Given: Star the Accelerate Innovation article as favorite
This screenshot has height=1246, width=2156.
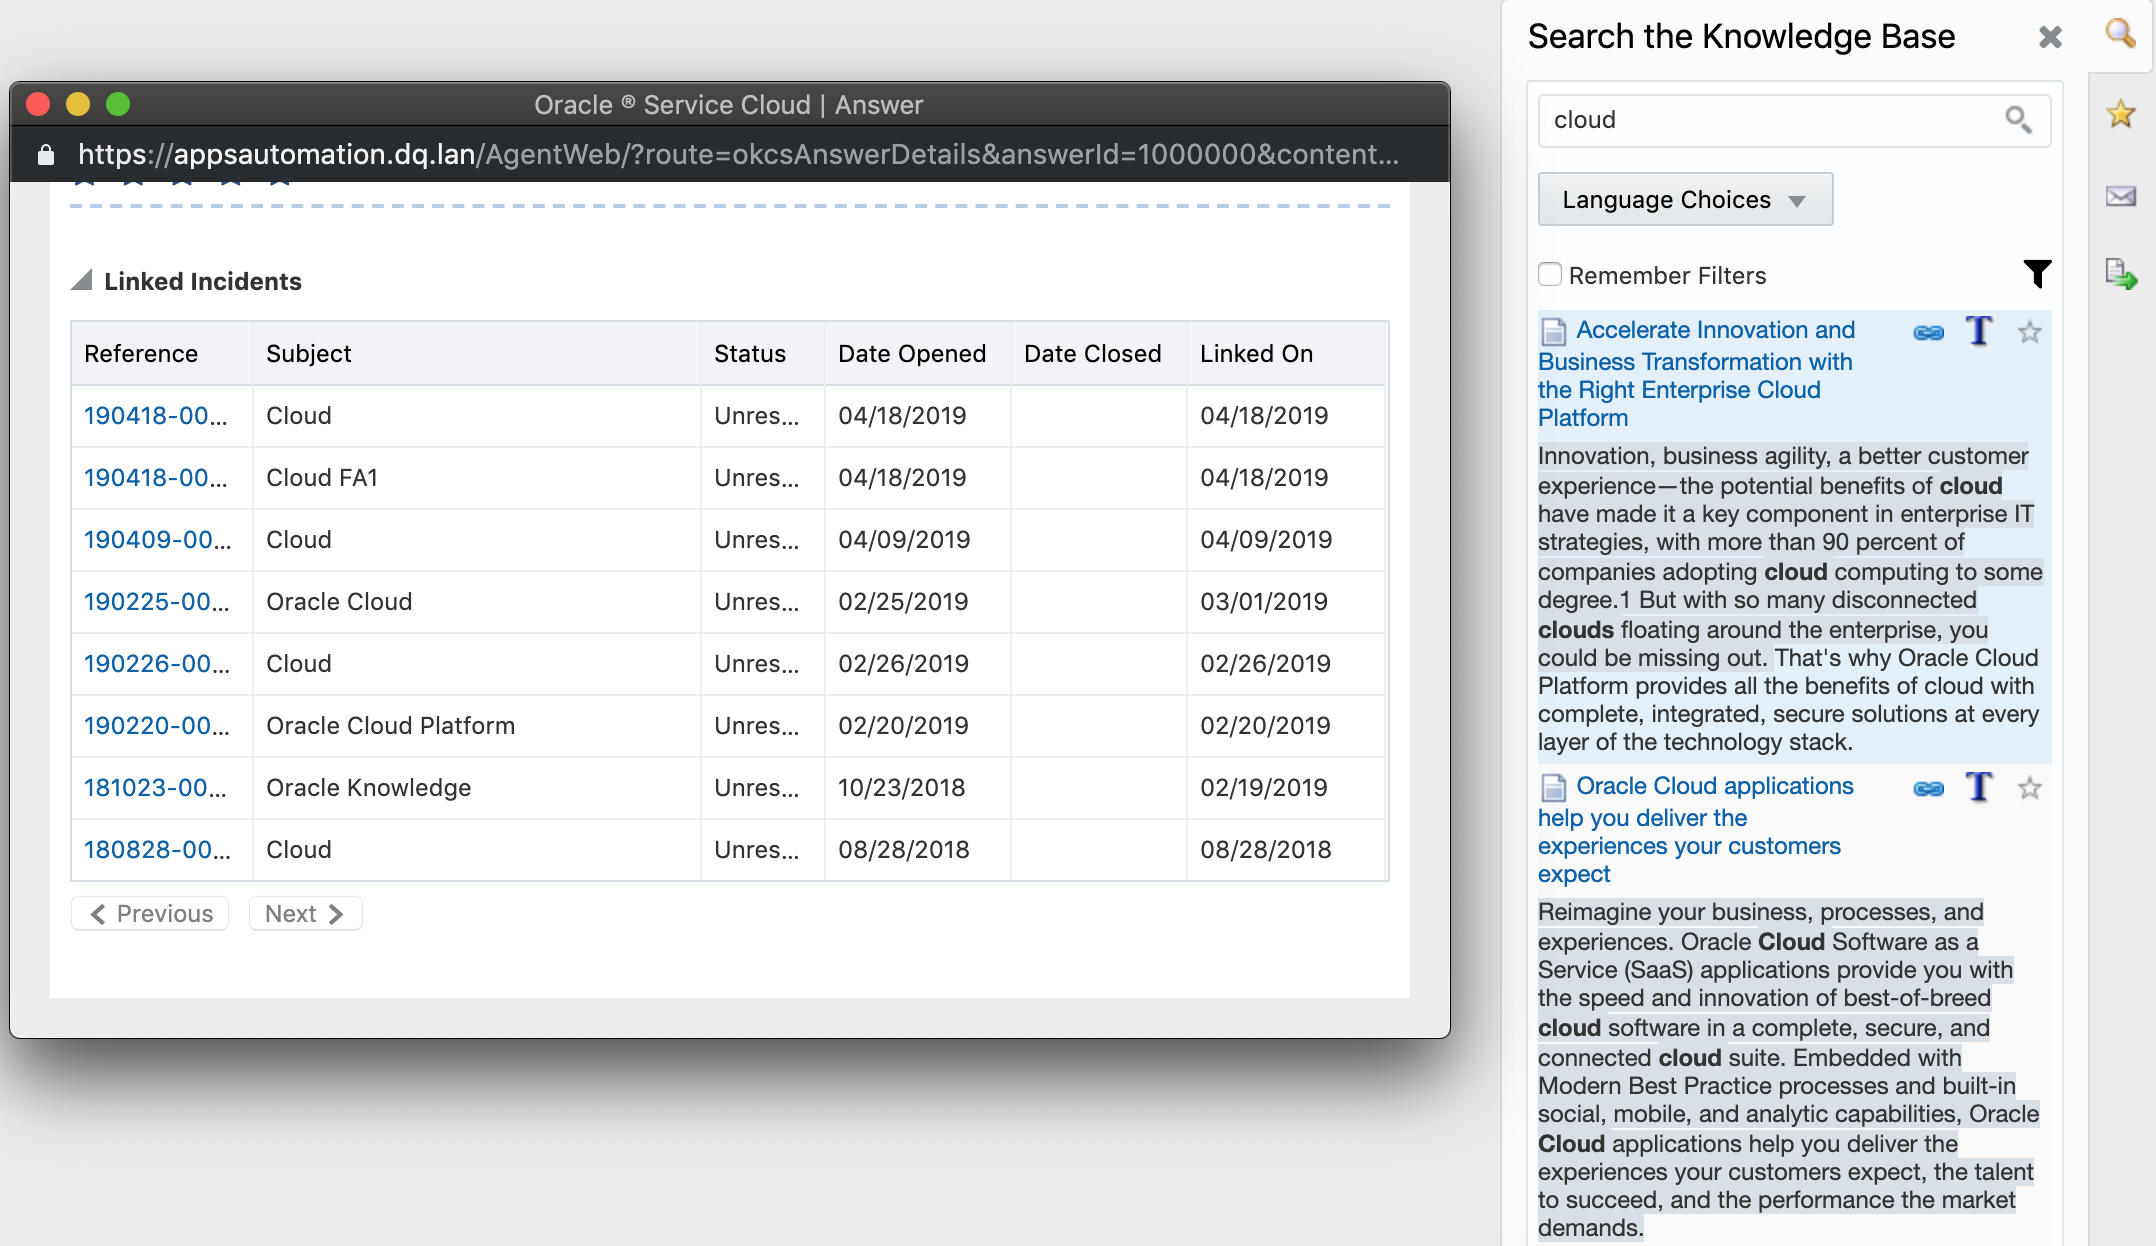Looking at the screenshot, I should click(2029, 333).
